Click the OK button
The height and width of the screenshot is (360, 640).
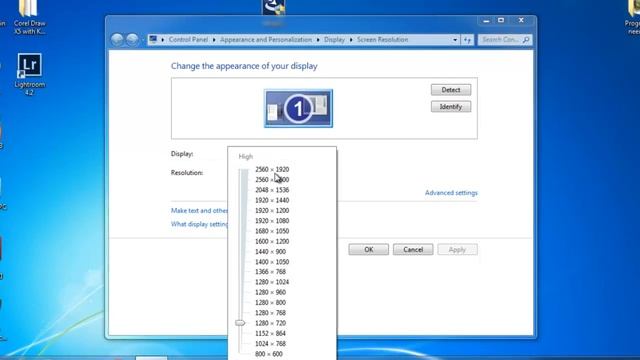[x=369, y=249]
